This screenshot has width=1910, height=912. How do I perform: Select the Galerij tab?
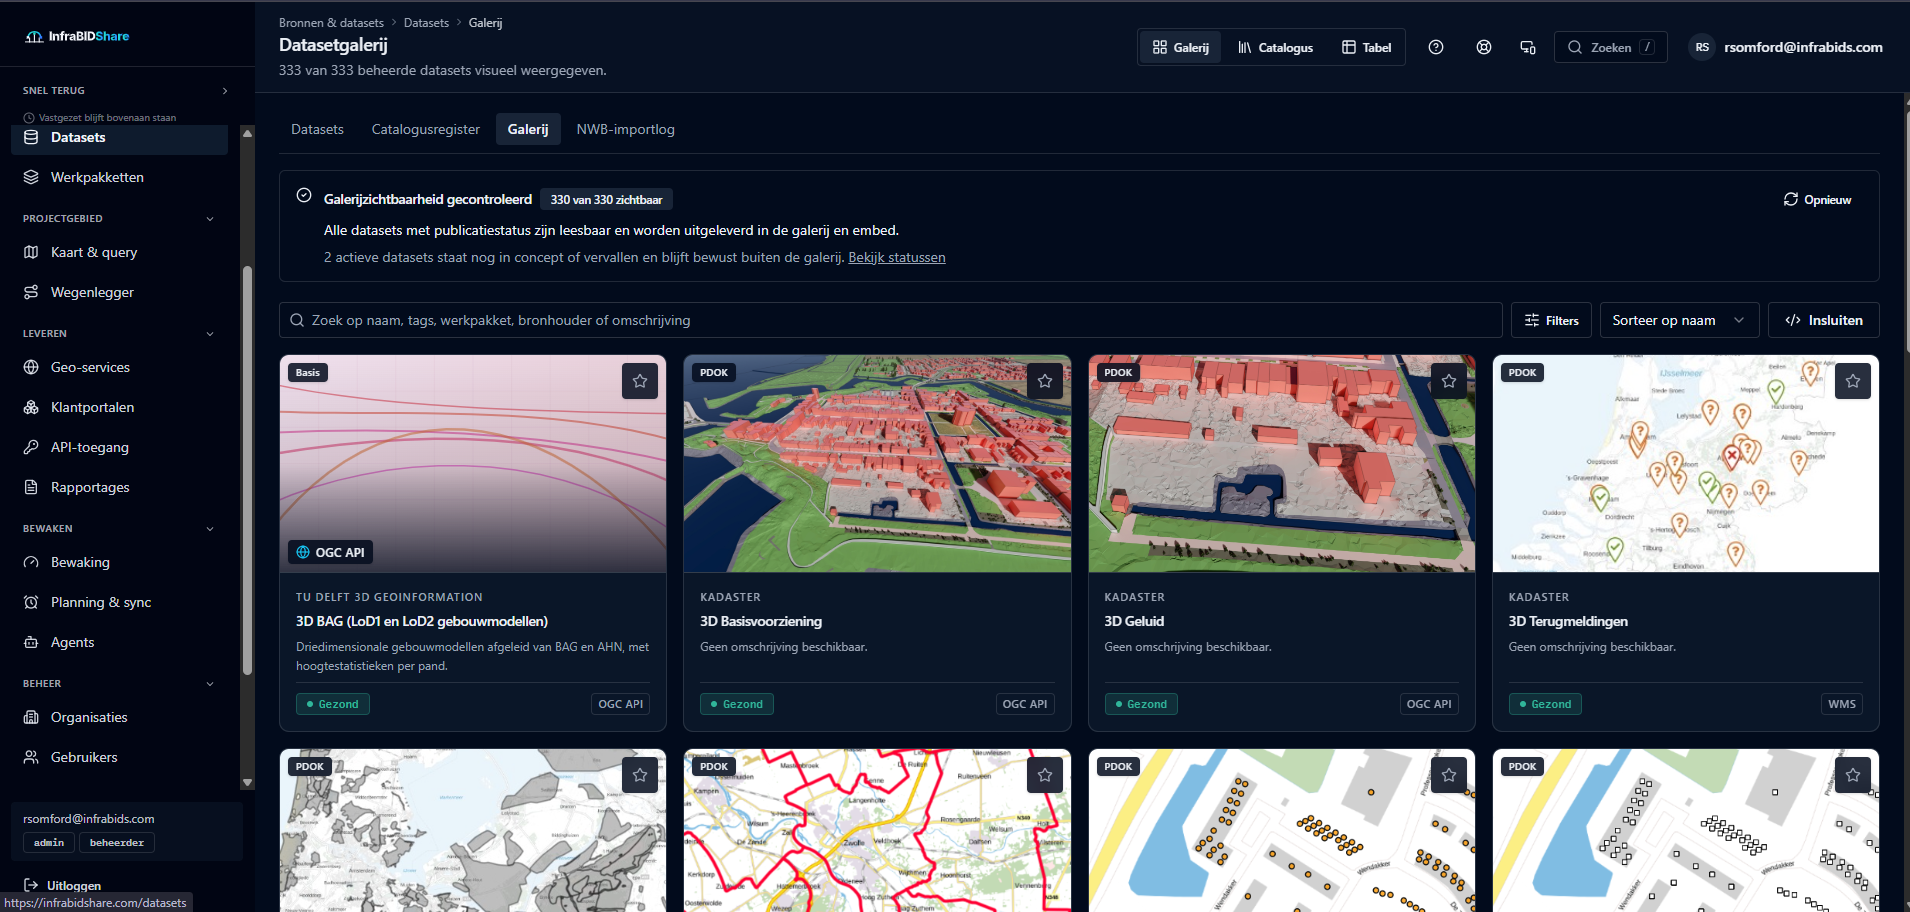(528, 129)
